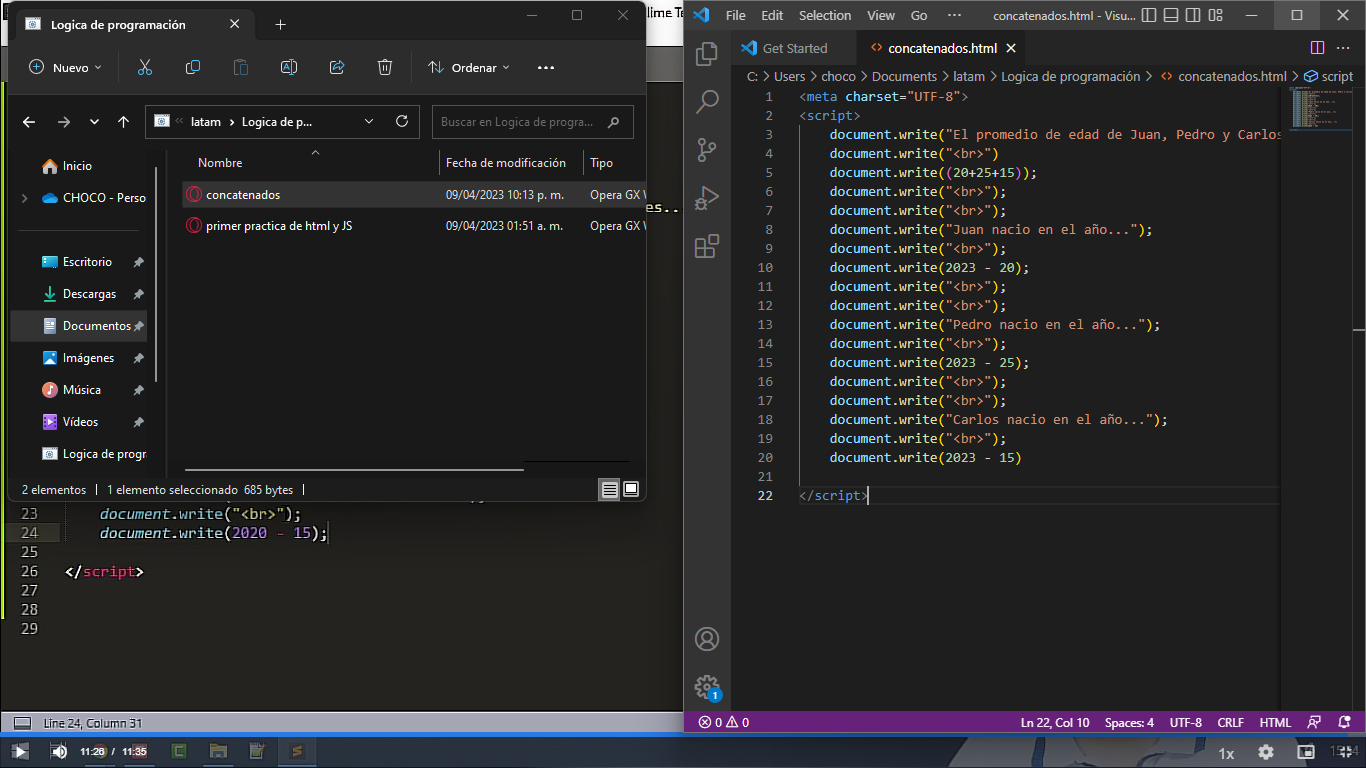Mute the video player volume
This screenshot has height=768, width=1366.
click(59, 751)
